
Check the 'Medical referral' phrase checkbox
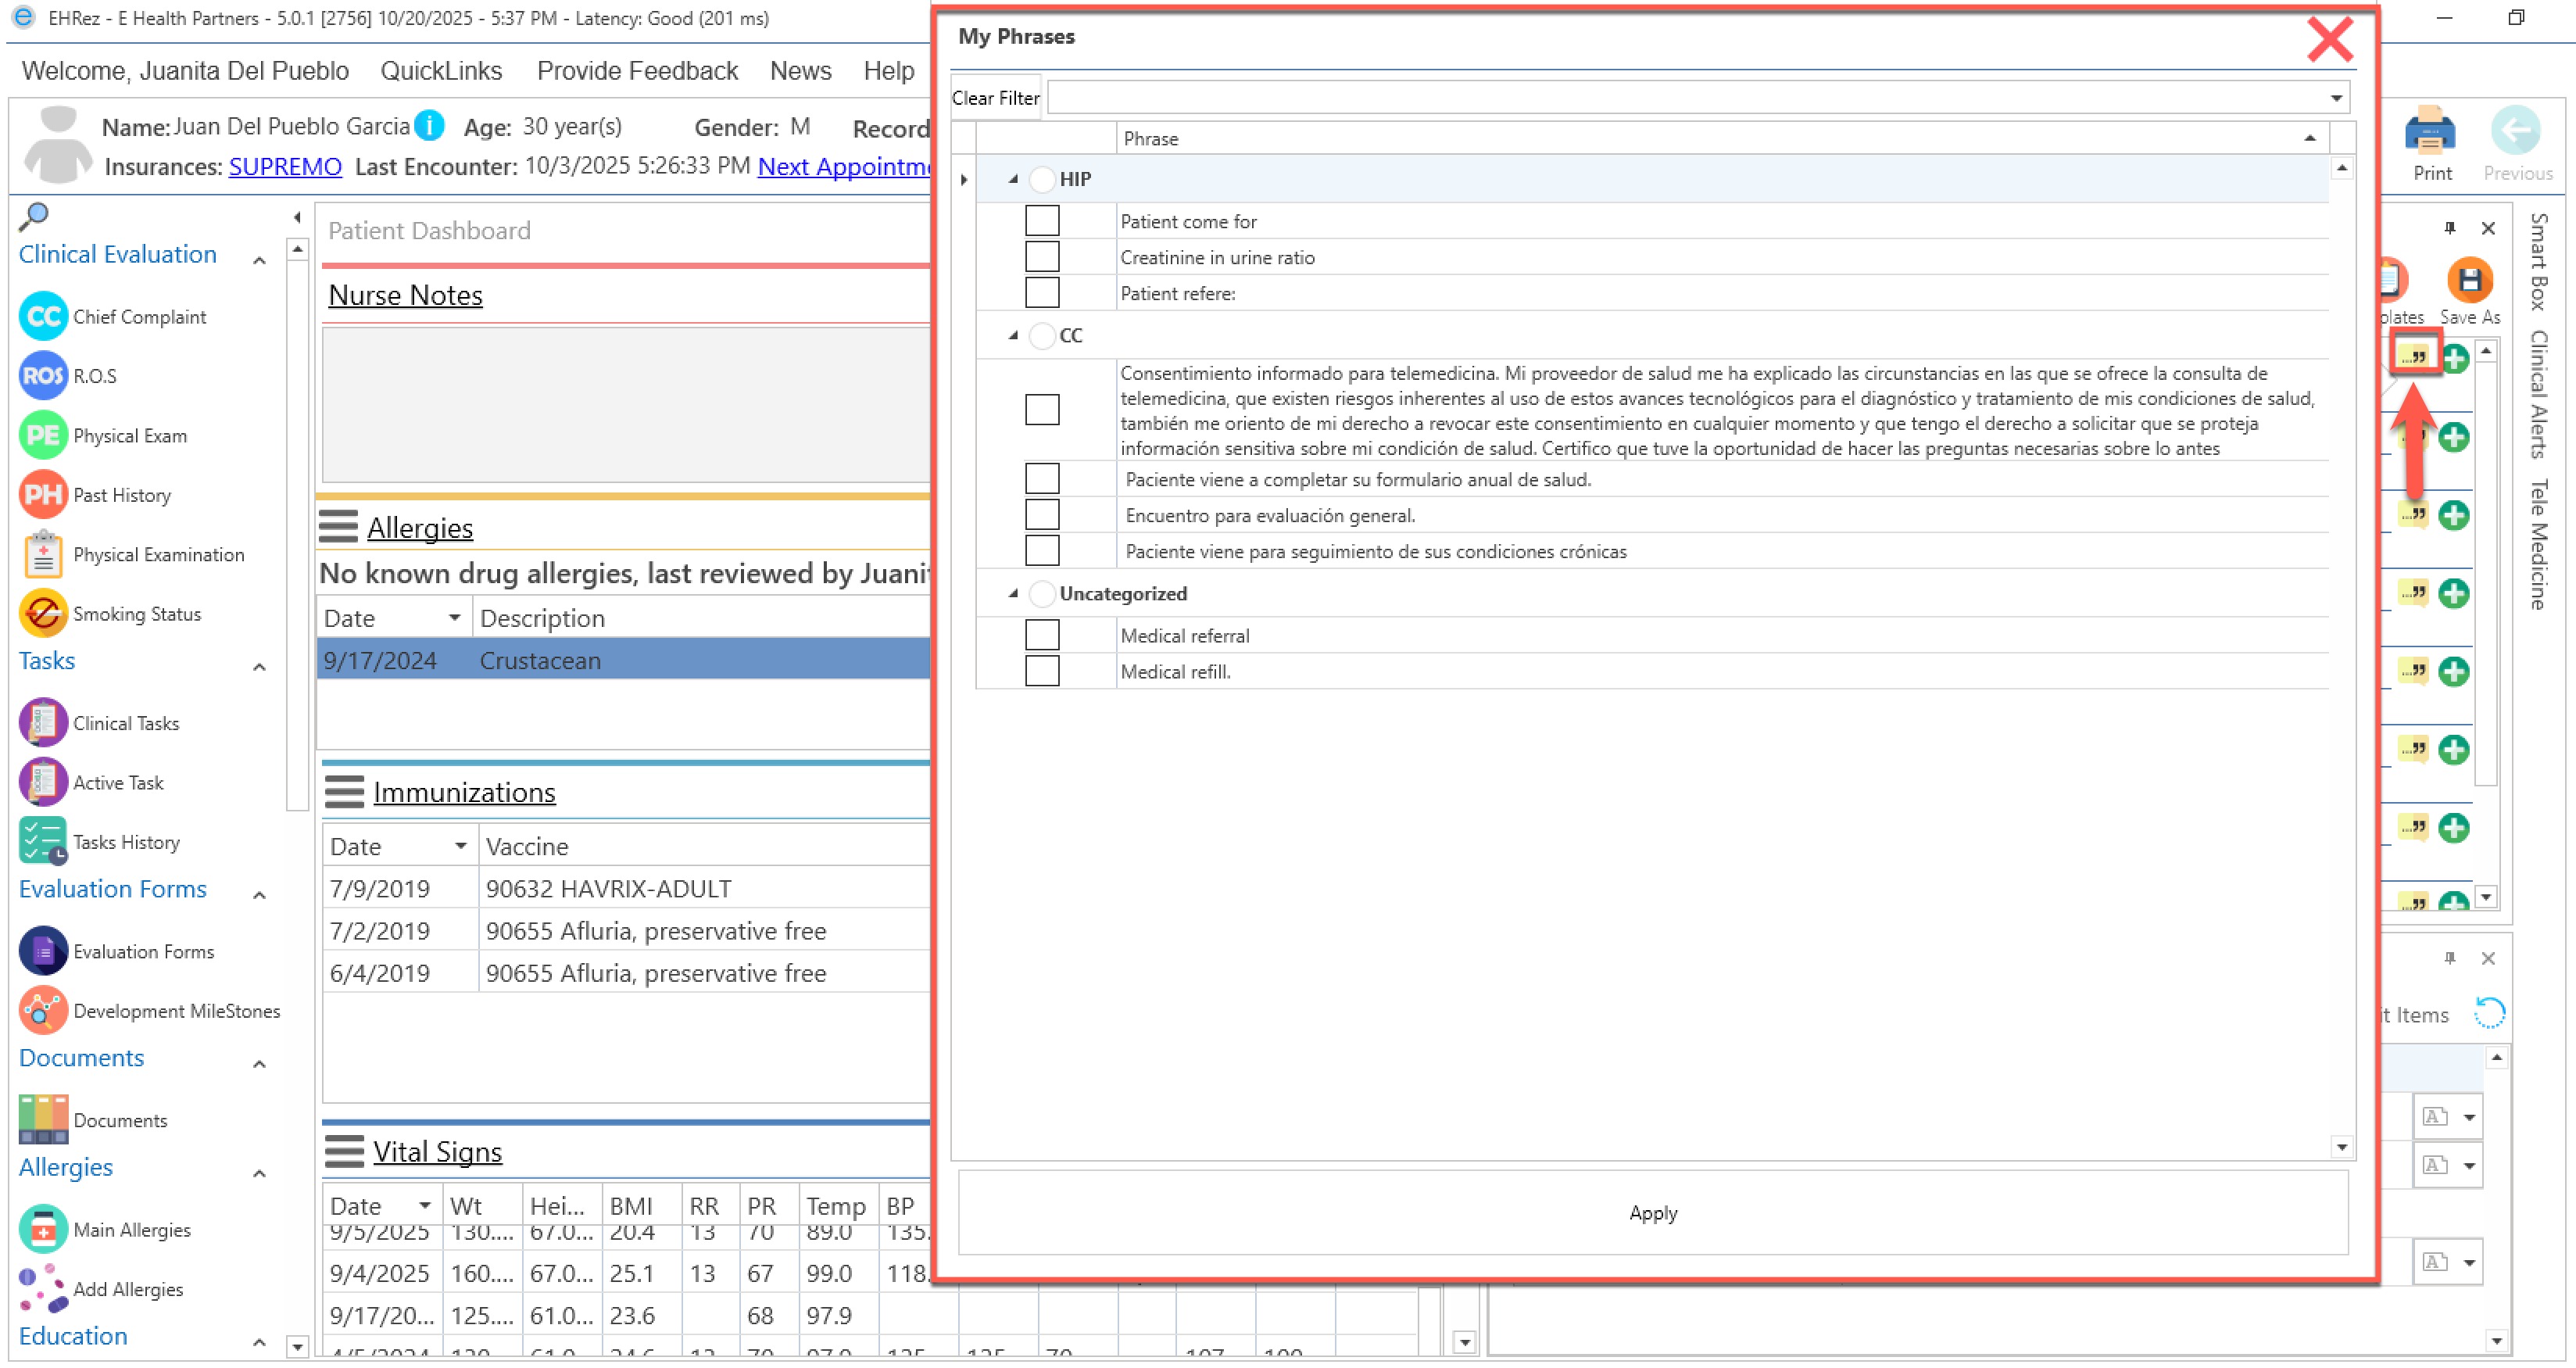[x=1042, y=636]
